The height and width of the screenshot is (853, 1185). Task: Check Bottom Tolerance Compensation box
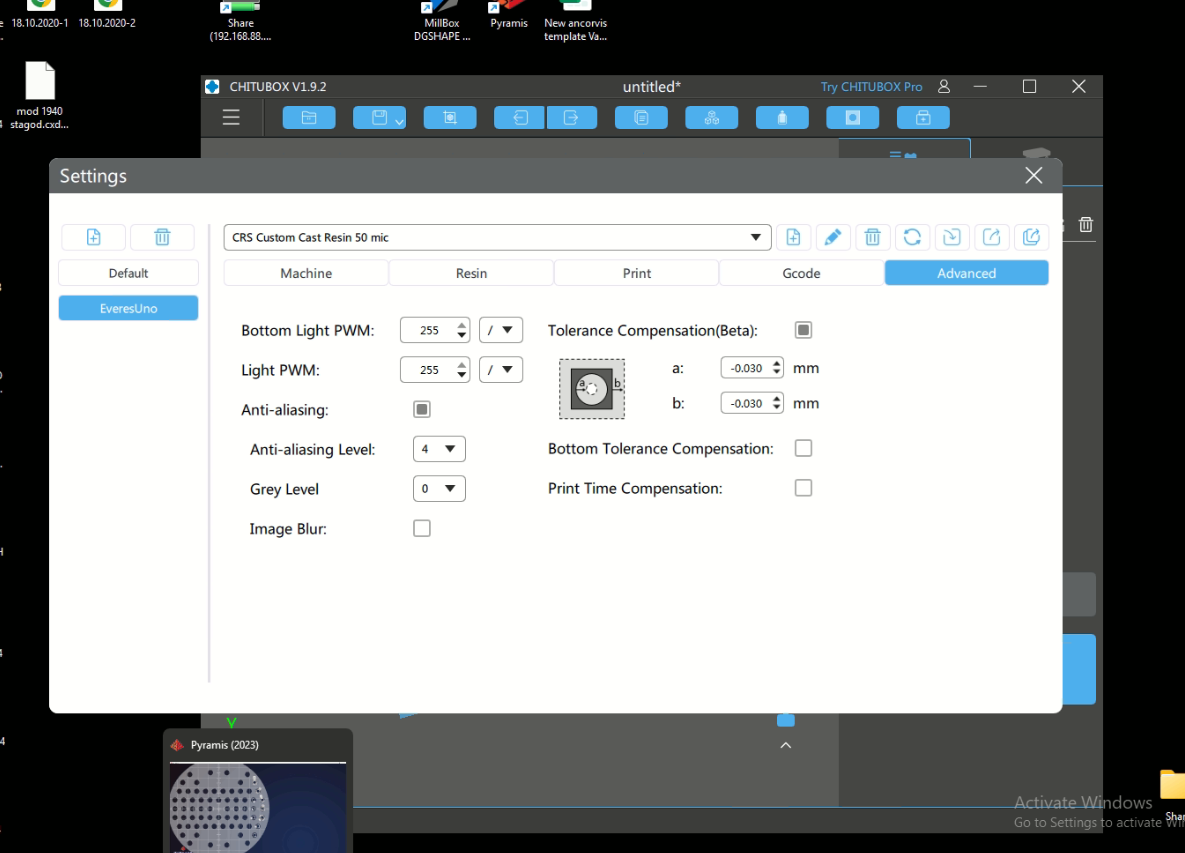803,448
